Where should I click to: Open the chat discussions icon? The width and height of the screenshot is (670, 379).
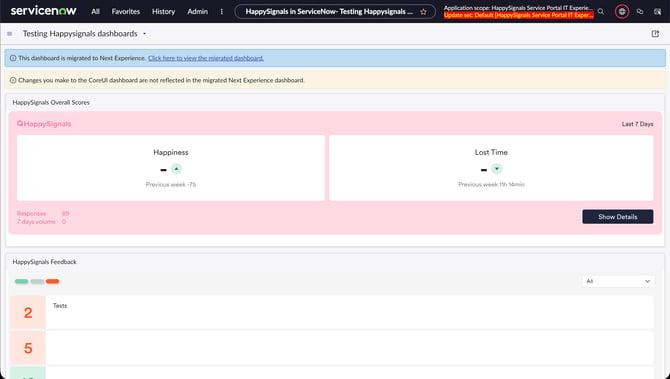tap(640, 12)
